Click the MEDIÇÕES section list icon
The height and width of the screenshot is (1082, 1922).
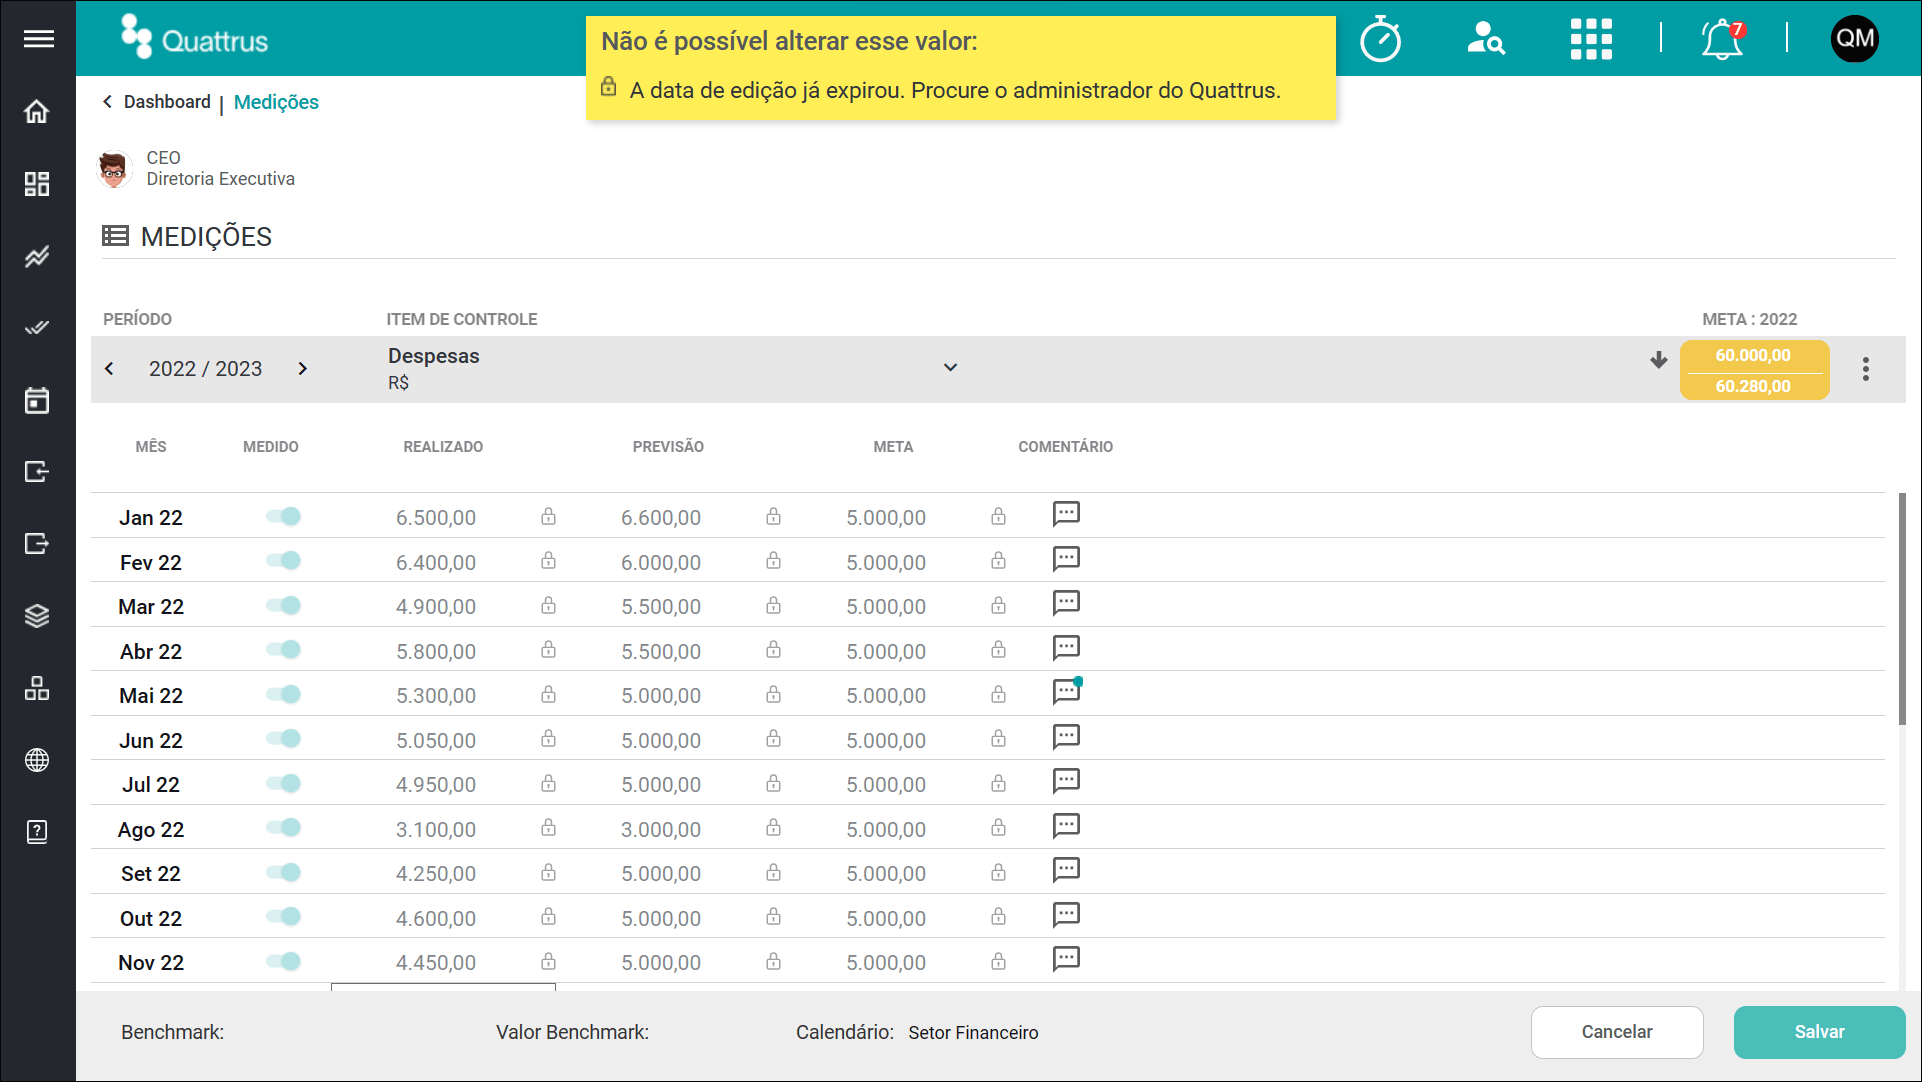tap(115, 236)
